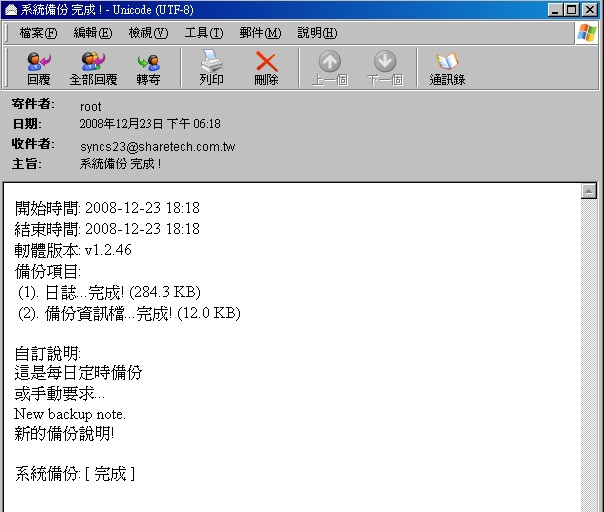Open the 編輯 (Edit) menu
Screen dimensions: 604x512
pos(92,33)
